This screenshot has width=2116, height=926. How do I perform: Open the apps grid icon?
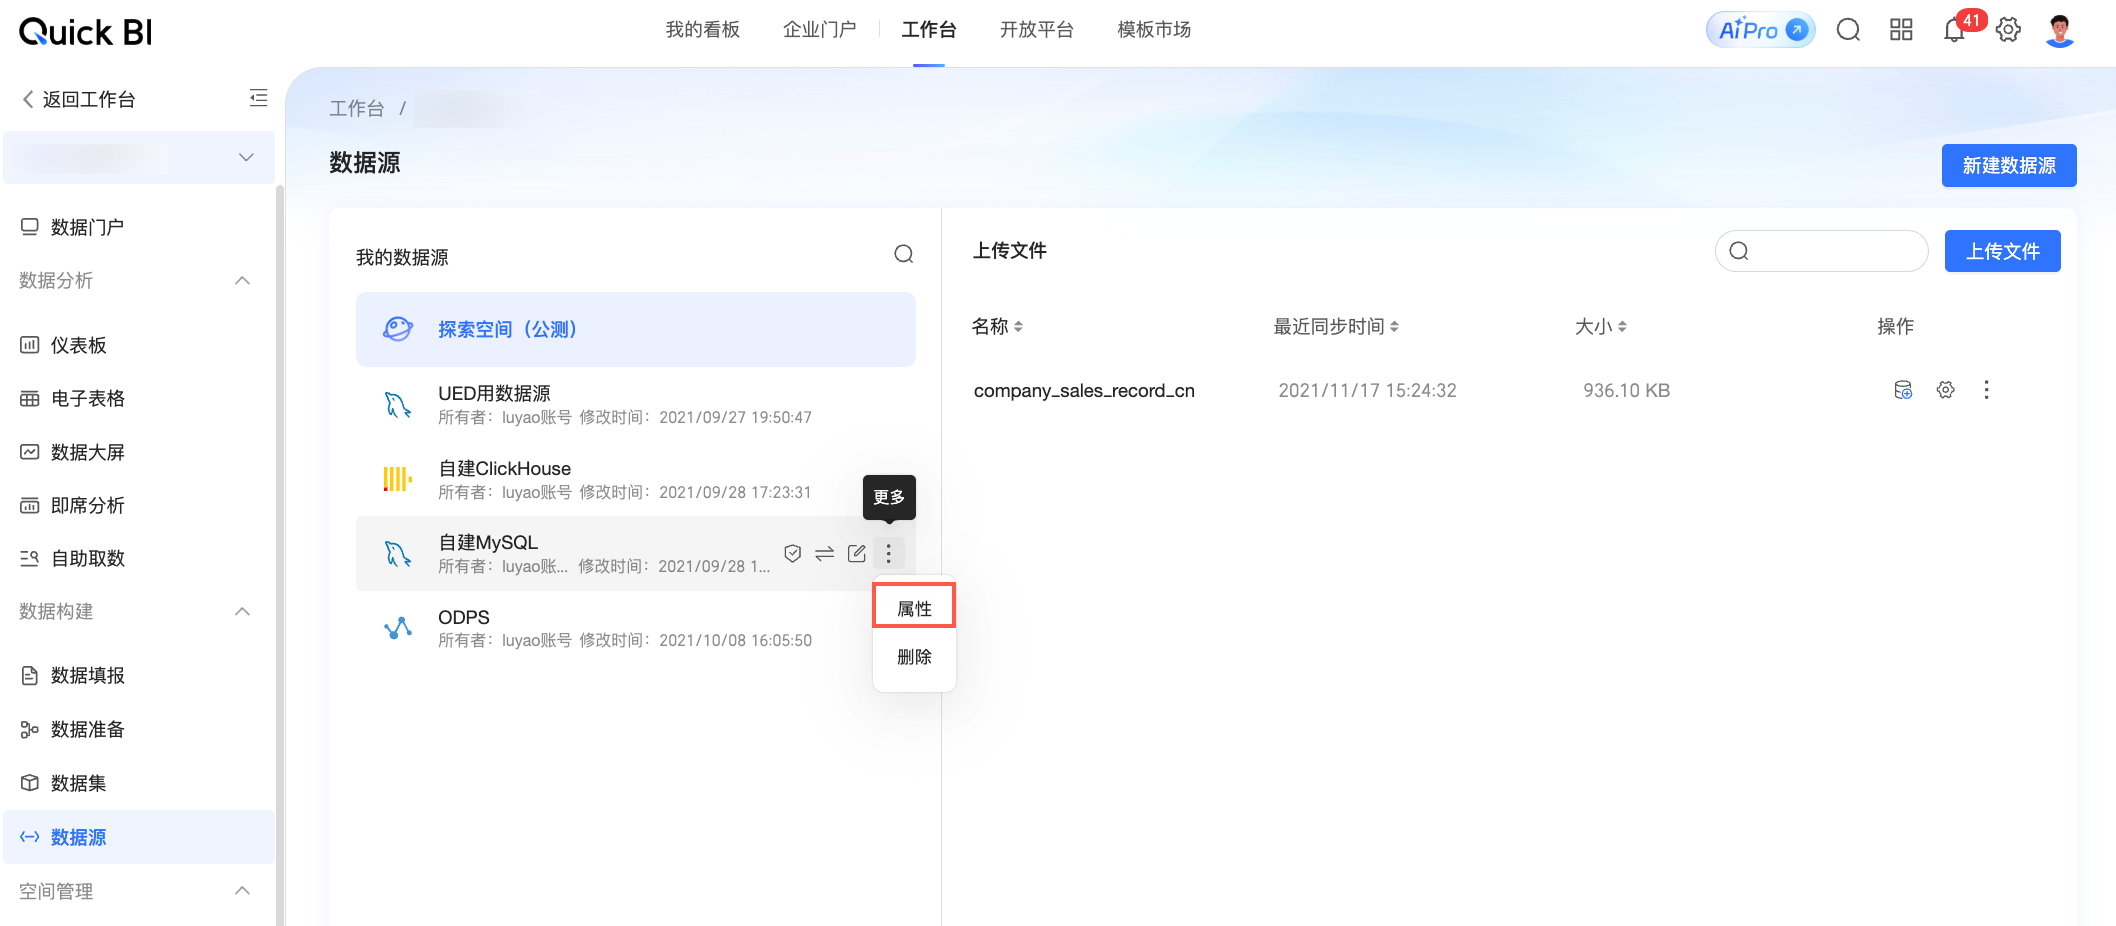1901,30
